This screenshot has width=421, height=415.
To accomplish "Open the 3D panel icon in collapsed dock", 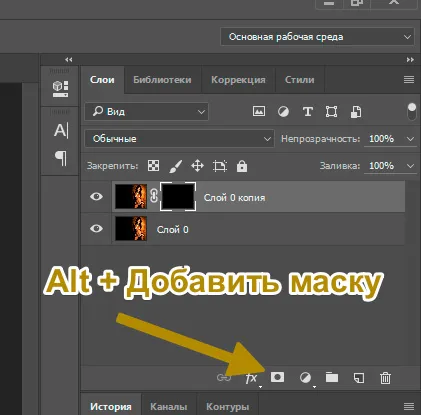I will pyautogui.click(x=60, y=89).
